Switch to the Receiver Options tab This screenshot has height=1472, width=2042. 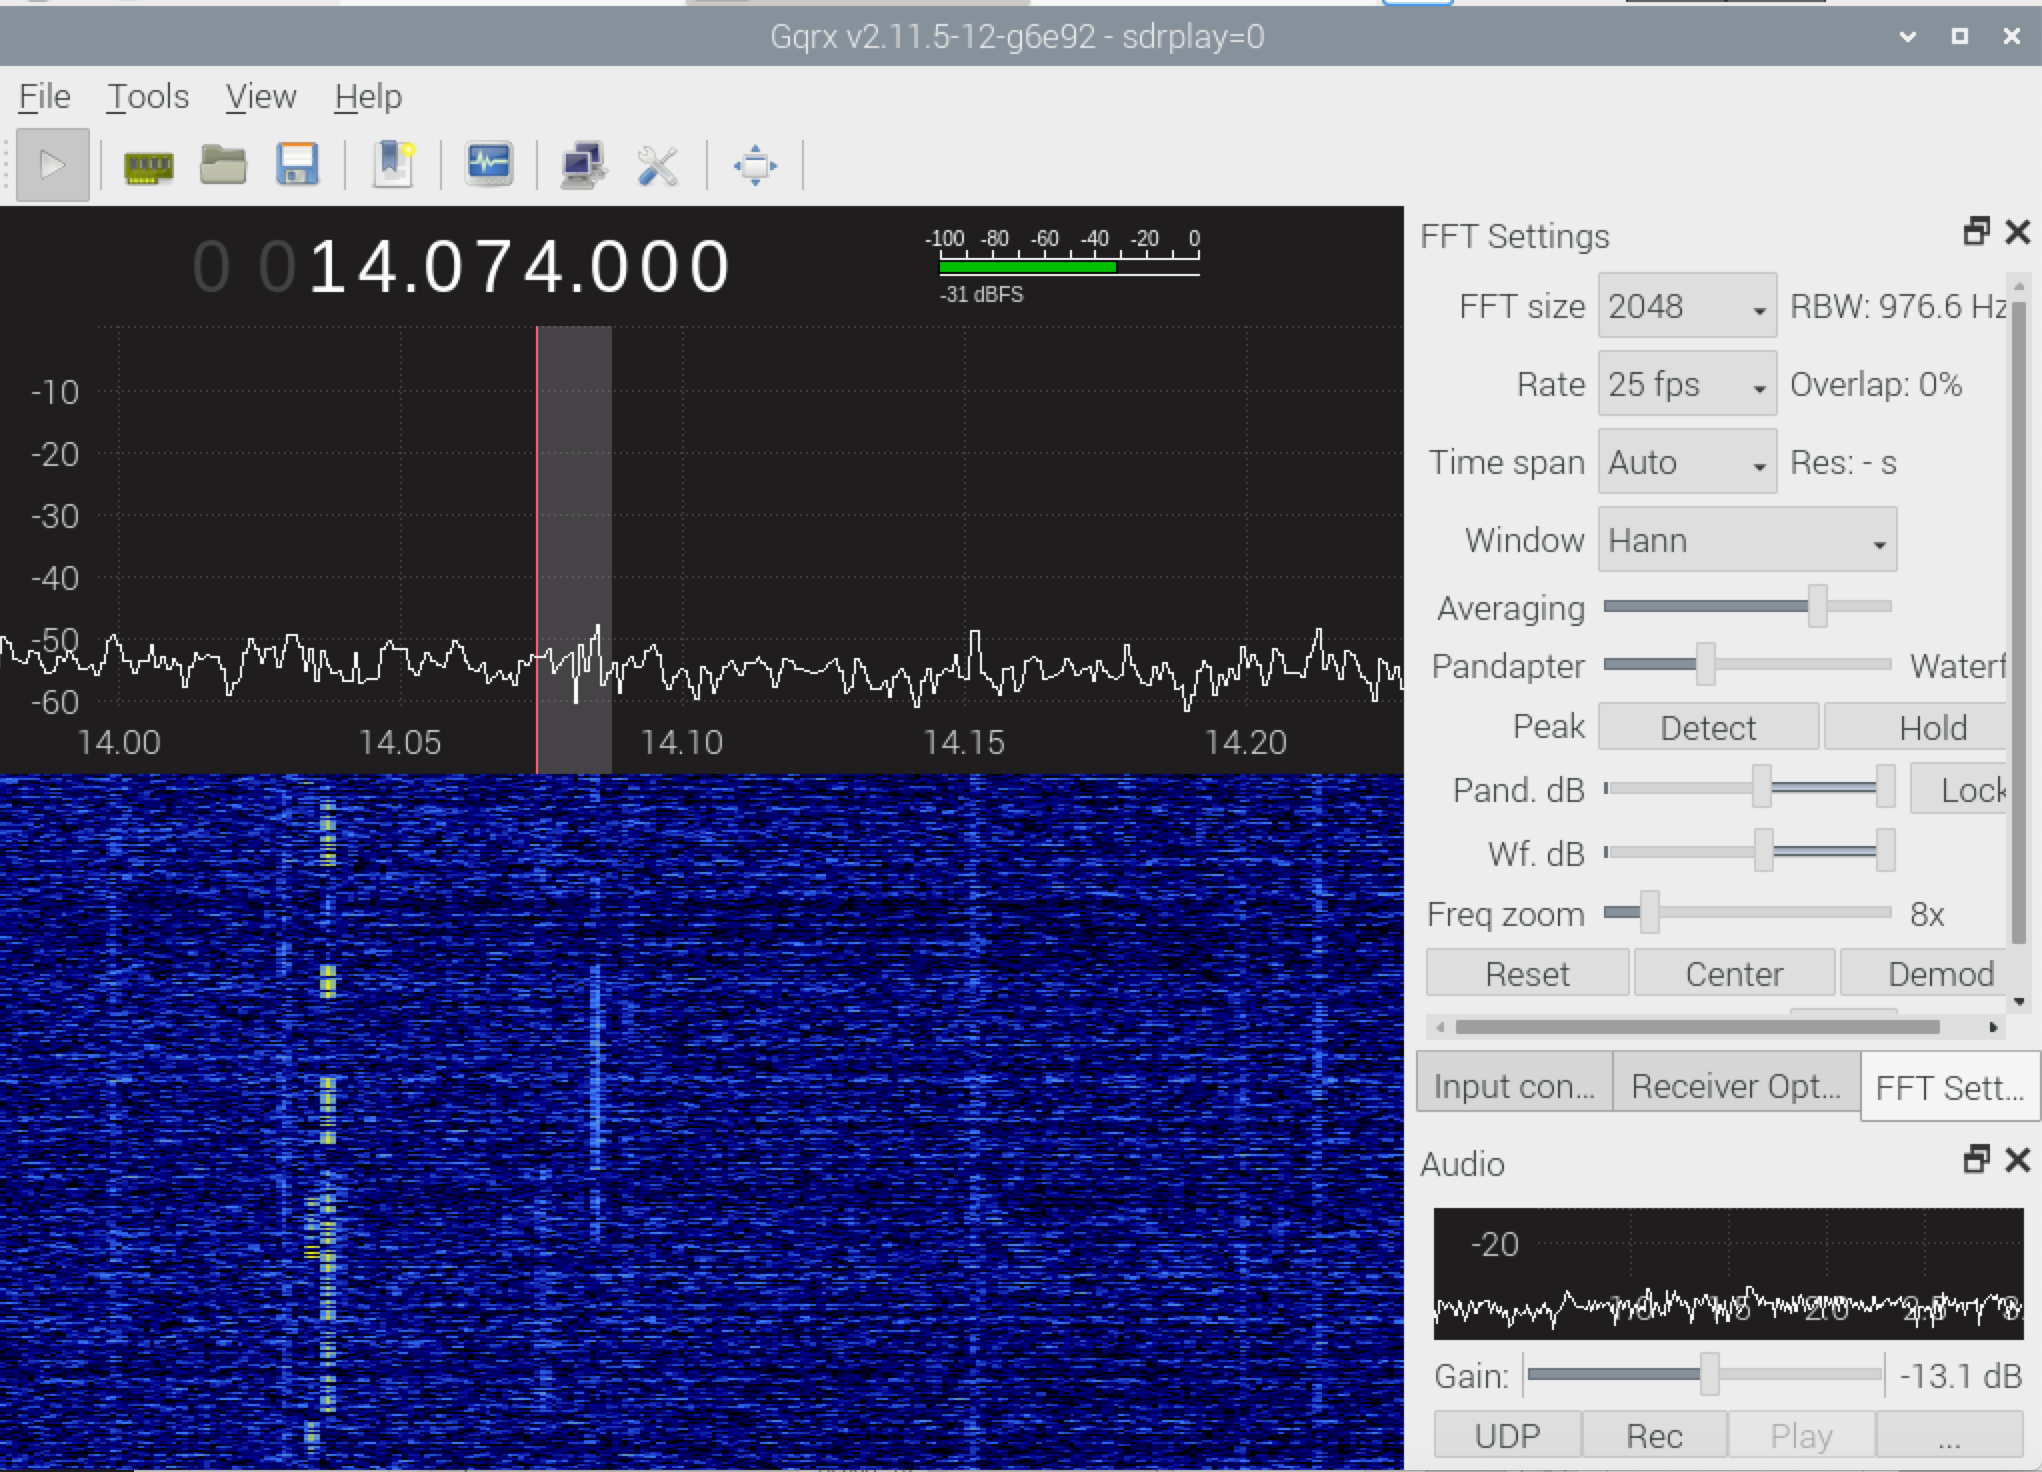pos(1735,1085)
